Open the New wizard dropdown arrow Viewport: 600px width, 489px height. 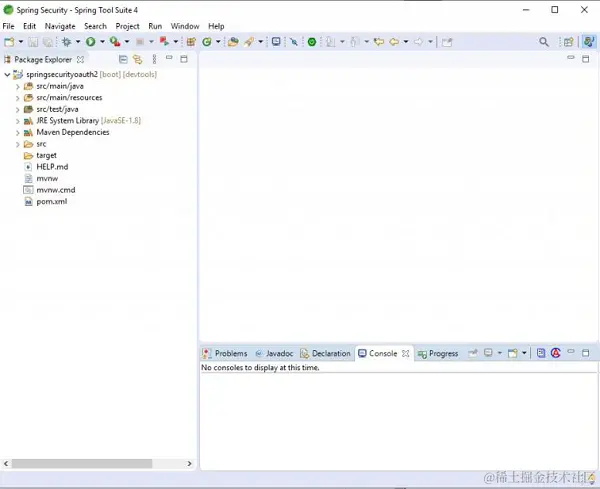(x=21, y=42)
